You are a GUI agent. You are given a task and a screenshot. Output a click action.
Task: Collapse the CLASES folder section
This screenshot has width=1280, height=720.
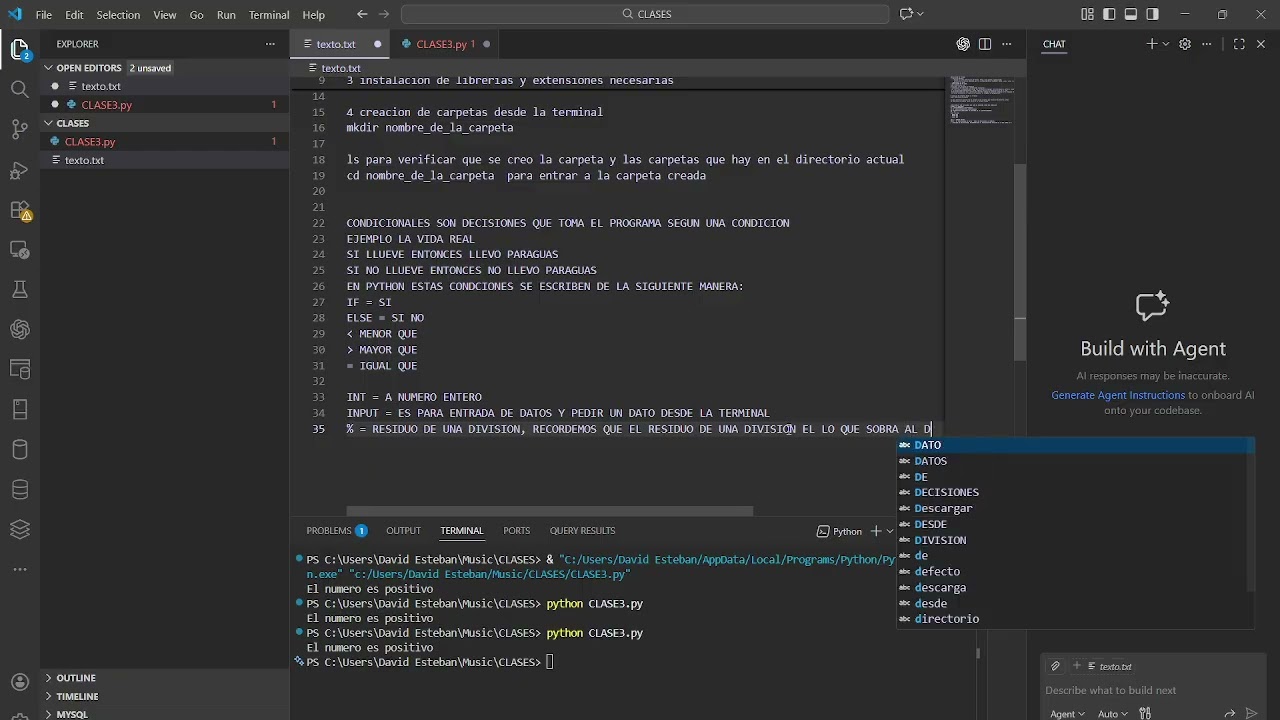165,123
